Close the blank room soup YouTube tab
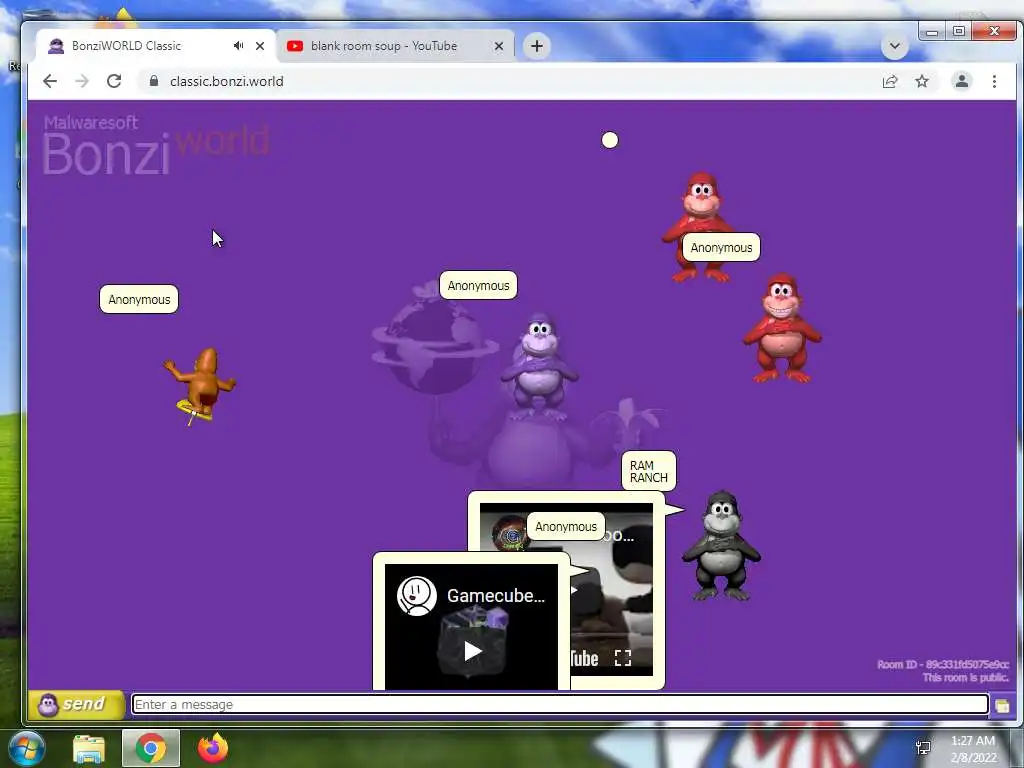1024x768 pixels. pyautogui.click(x=499, y=46)
